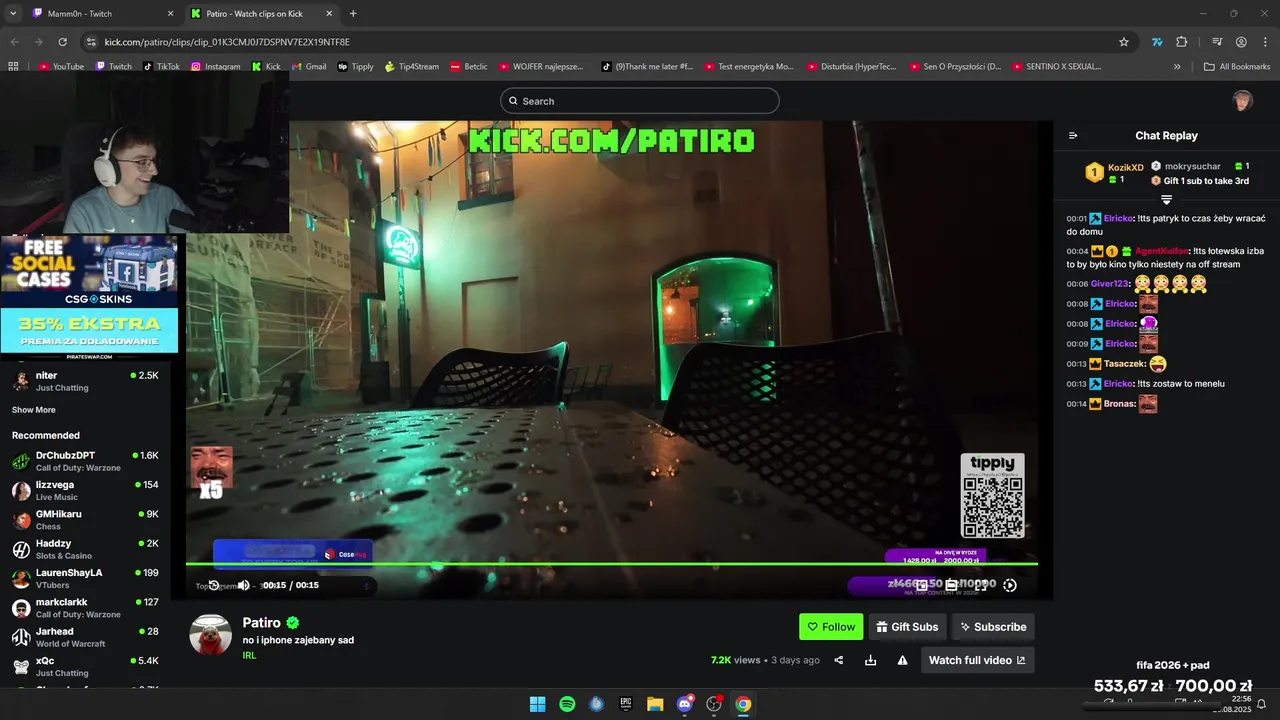Open the user profile avatar menu

point(1242,101)
